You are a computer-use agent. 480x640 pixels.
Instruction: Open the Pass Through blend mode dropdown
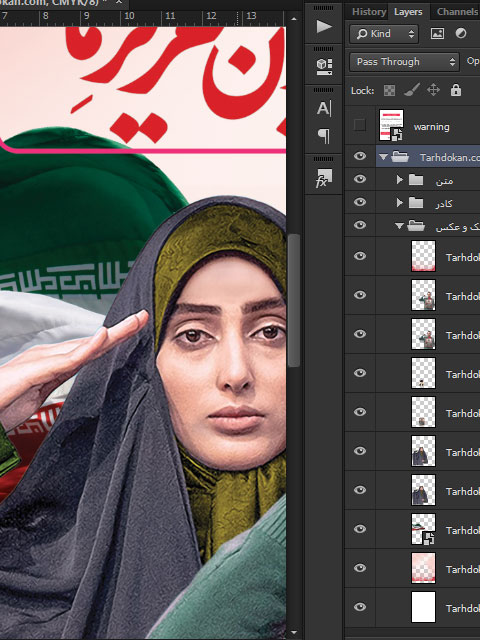point(404,62)
